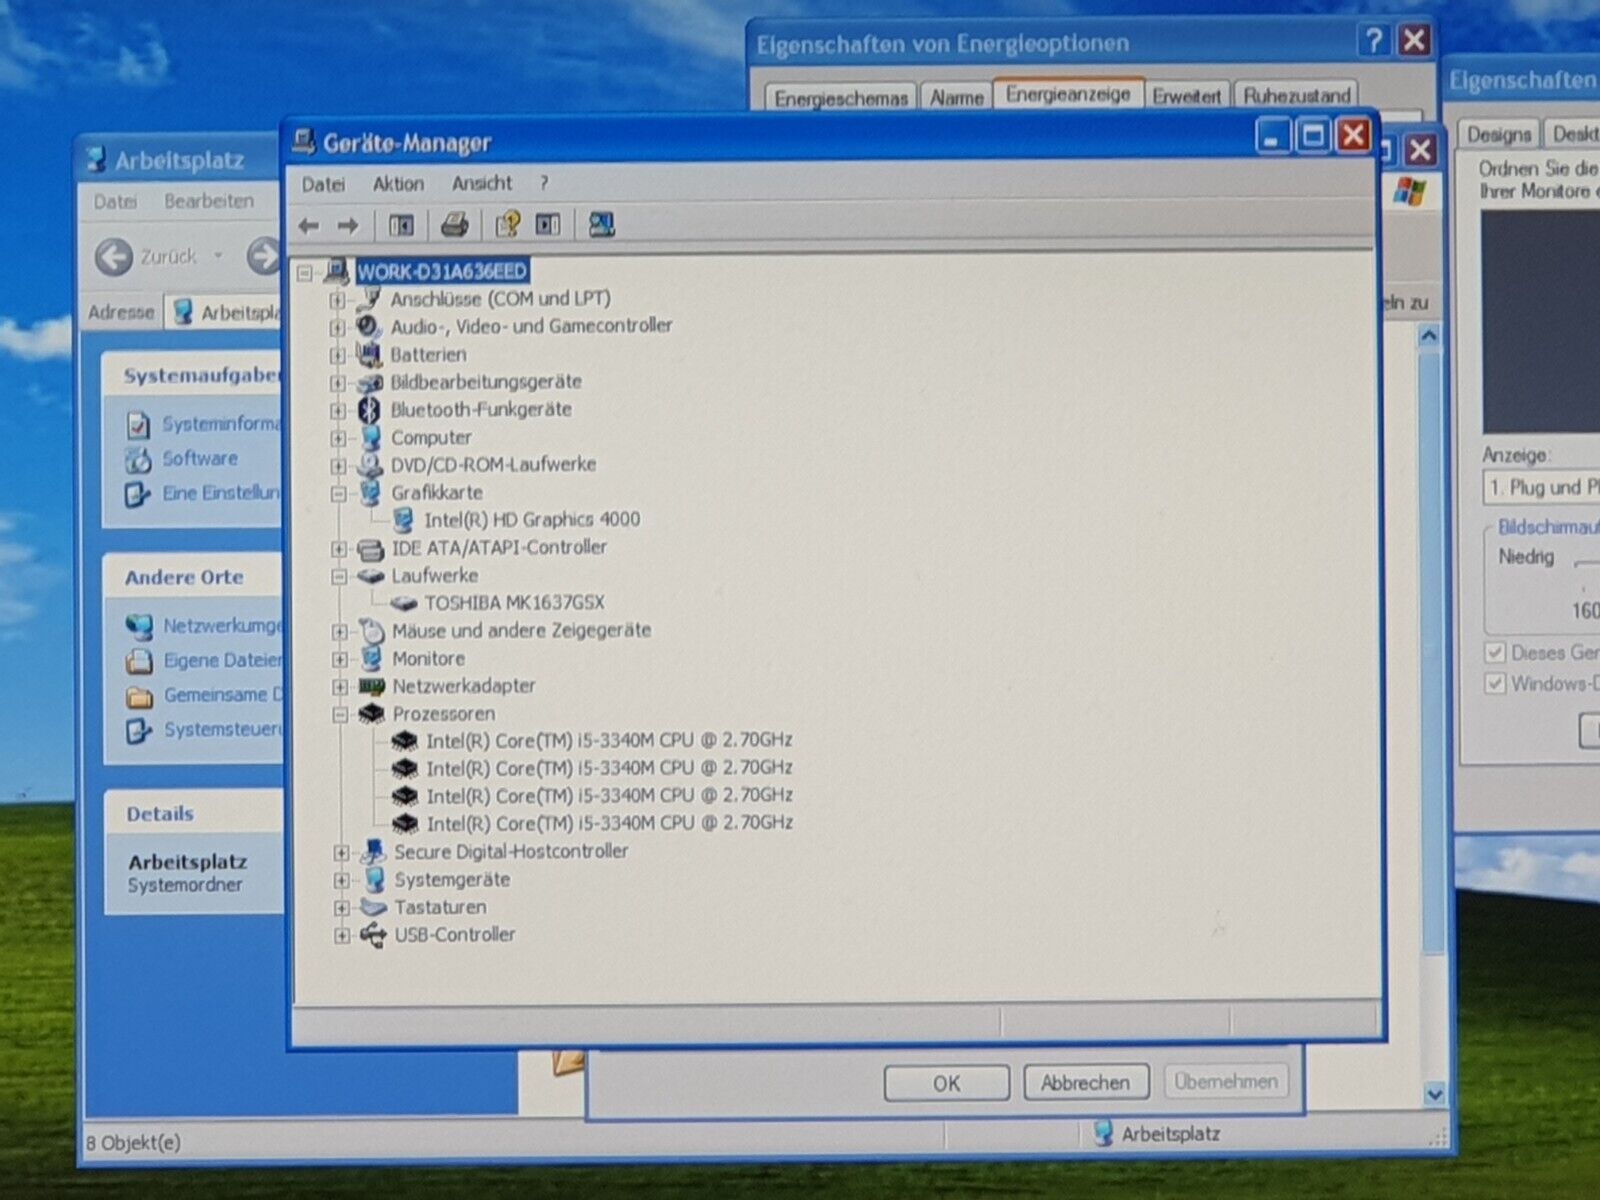Collapse the Grafikkarte node
Image resolution: width=1600 pixels, height=1200 pixels.
338,493
